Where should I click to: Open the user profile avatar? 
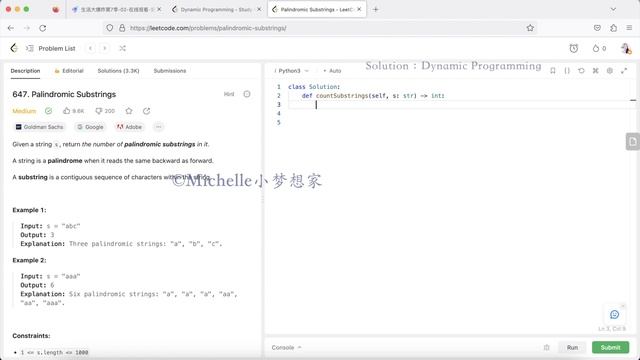pyautogui.click(x=626, y=48)
